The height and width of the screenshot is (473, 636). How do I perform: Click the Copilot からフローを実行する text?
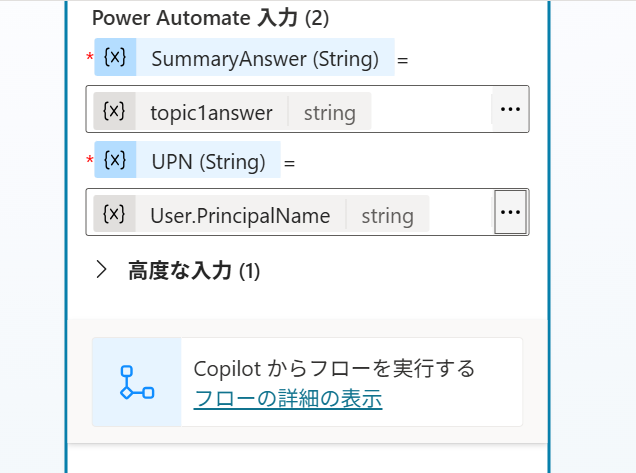click(334, 368)
